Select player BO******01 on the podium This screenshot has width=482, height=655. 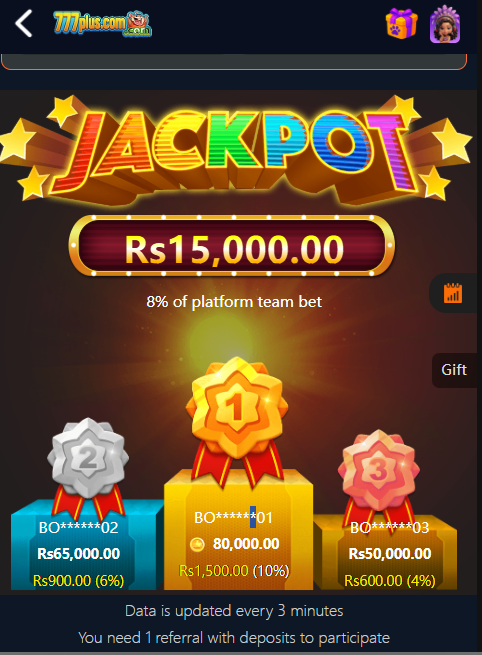233,518
